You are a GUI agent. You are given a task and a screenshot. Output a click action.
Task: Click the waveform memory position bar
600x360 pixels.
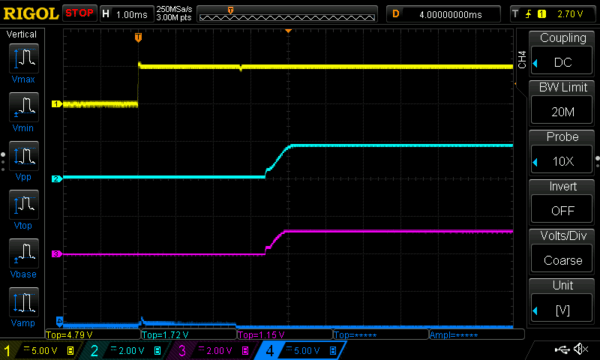pyautogui.click(x=287, y=14)
